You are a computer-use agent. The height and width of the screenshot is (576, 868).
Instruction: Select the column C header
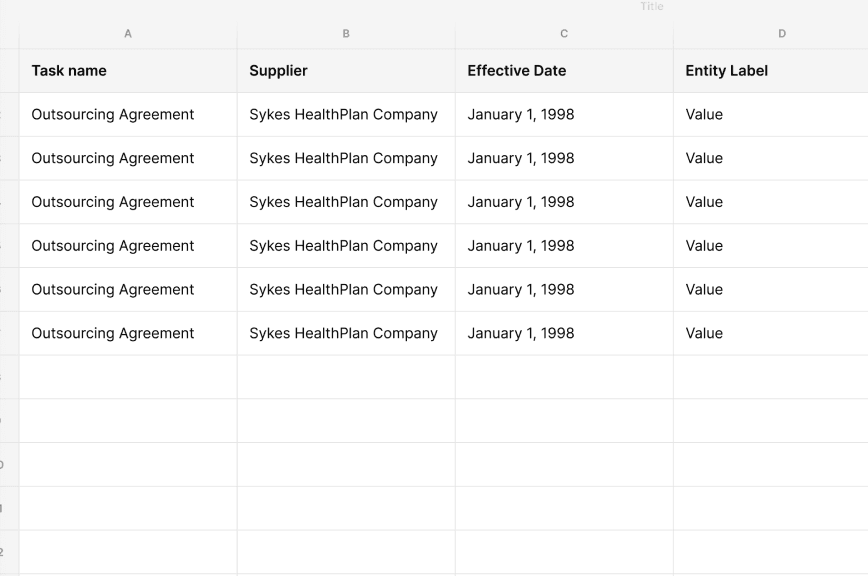pyautogui.click(x=564, y=34)
